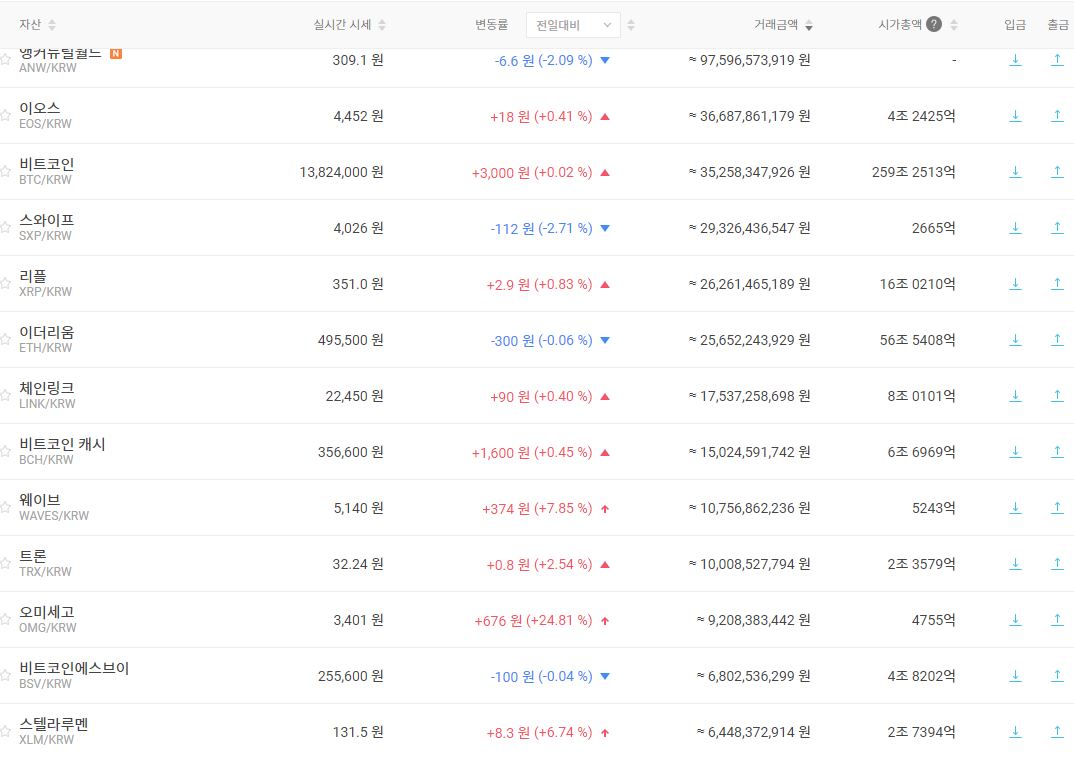Toggle favorite star for 비트코인 캐시 BCH
Screen dimensions: 1074x757
click(5, 452)
